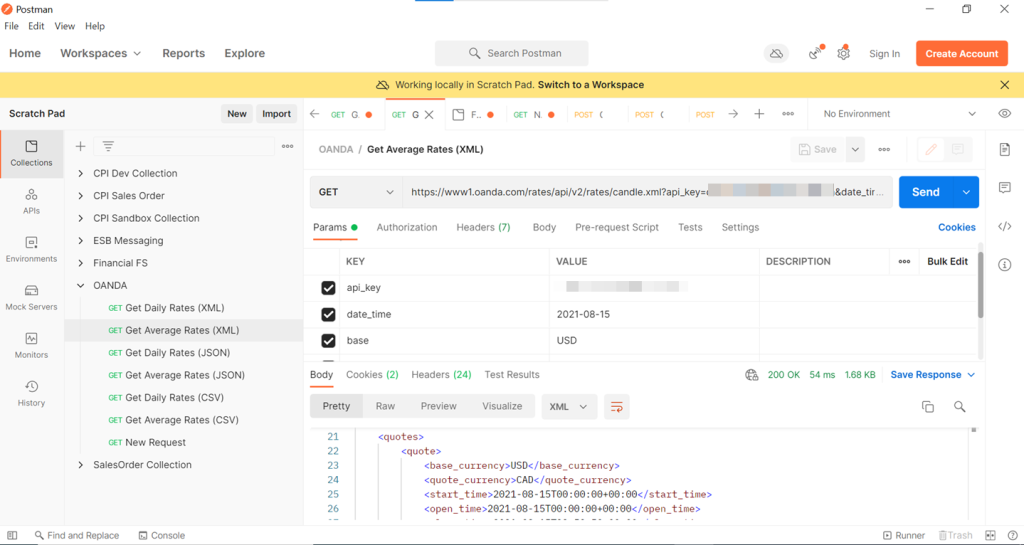Open the request info icon in right sidebar

[x=1004, y=264]
